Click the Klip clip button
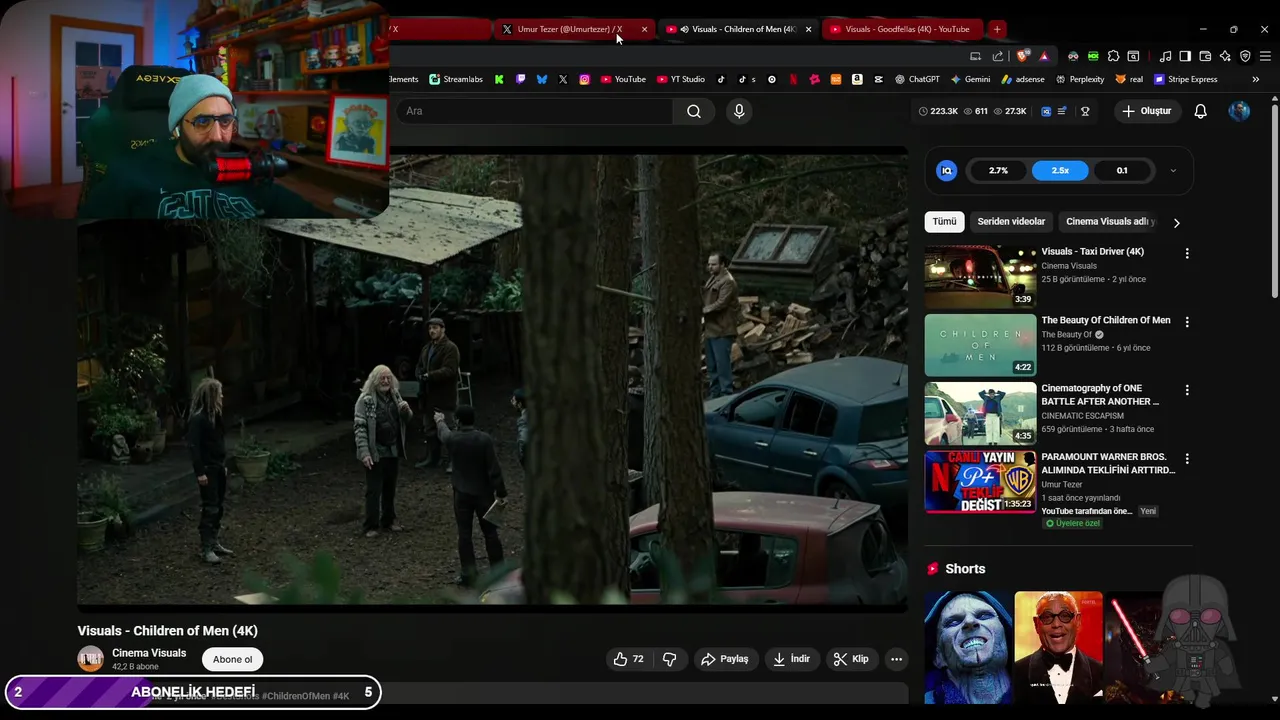 tap(852, 659)
